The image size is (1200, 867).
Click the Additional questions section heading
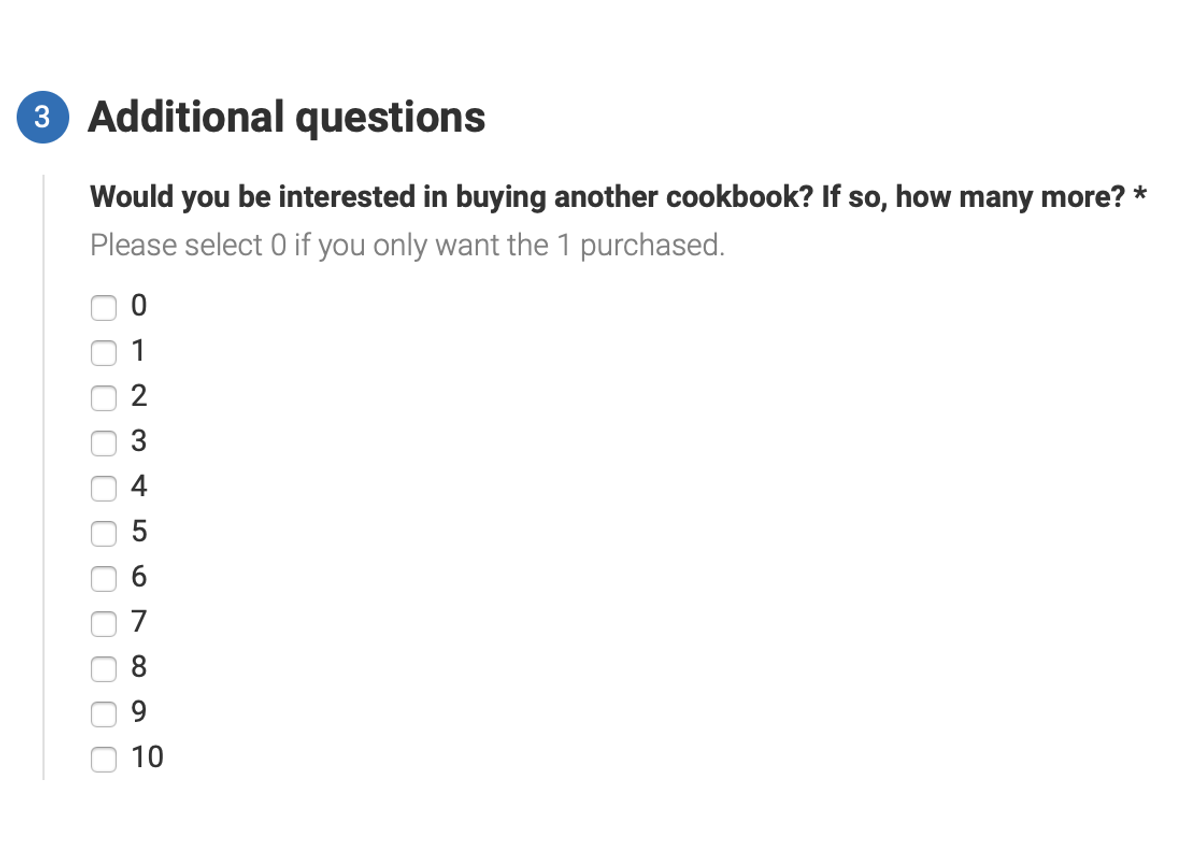point(287,117)
